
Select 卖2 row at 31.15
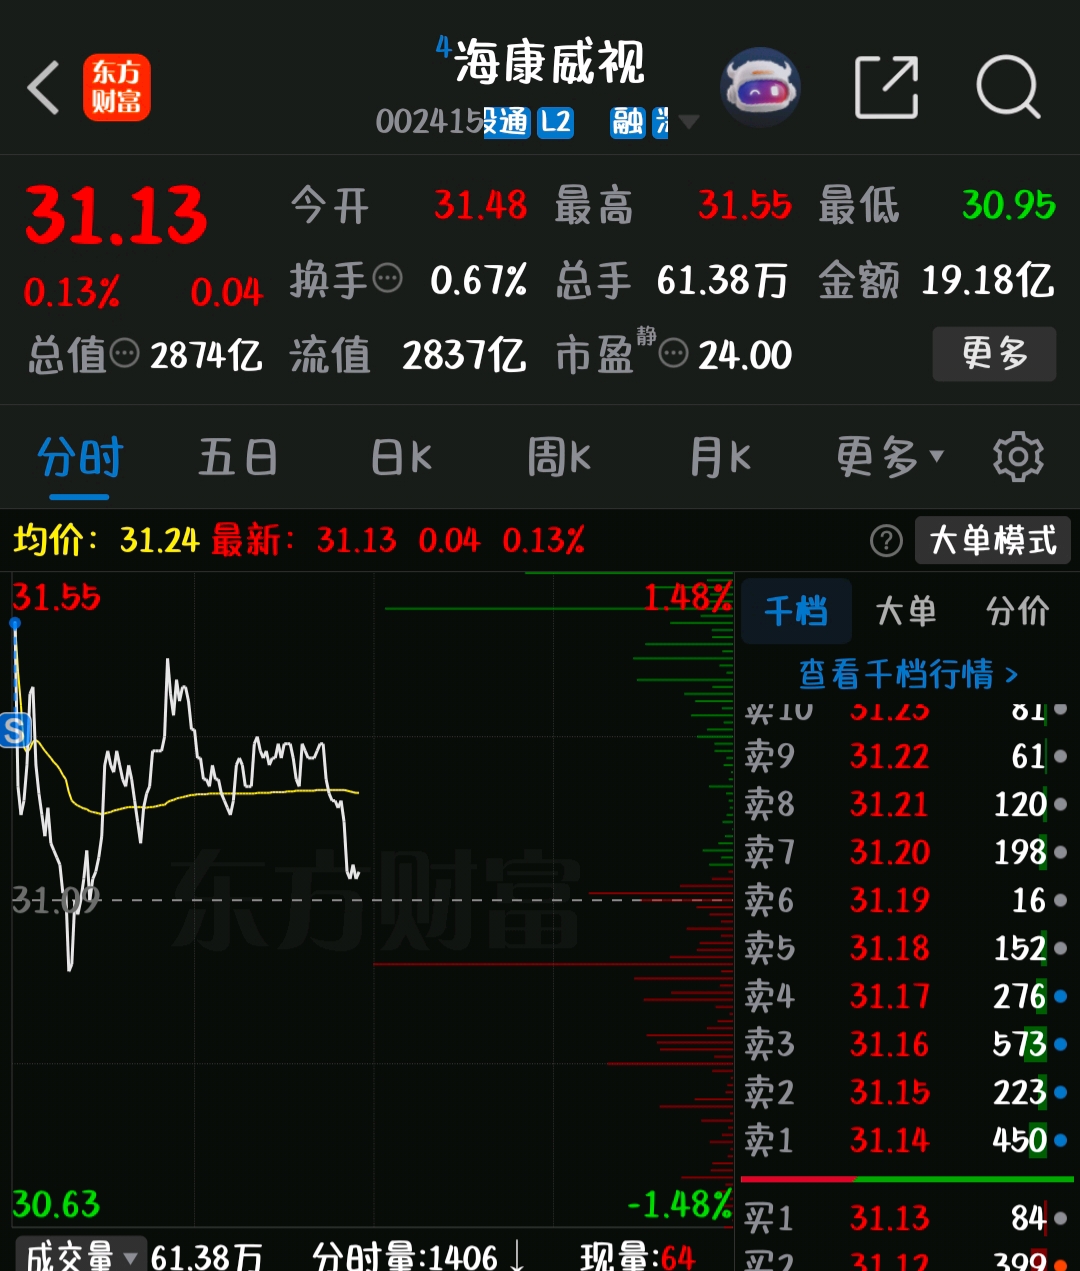(x=907, y=1092)
